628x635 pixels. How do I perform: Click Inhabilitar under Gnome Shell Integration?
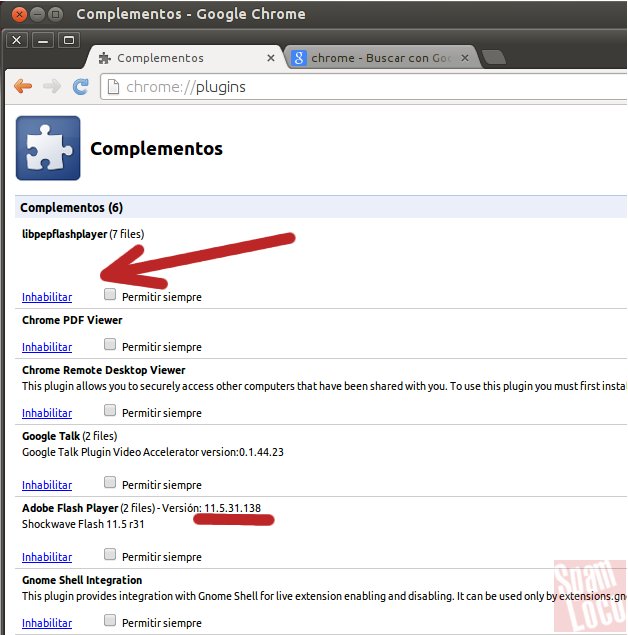point(47,623)
